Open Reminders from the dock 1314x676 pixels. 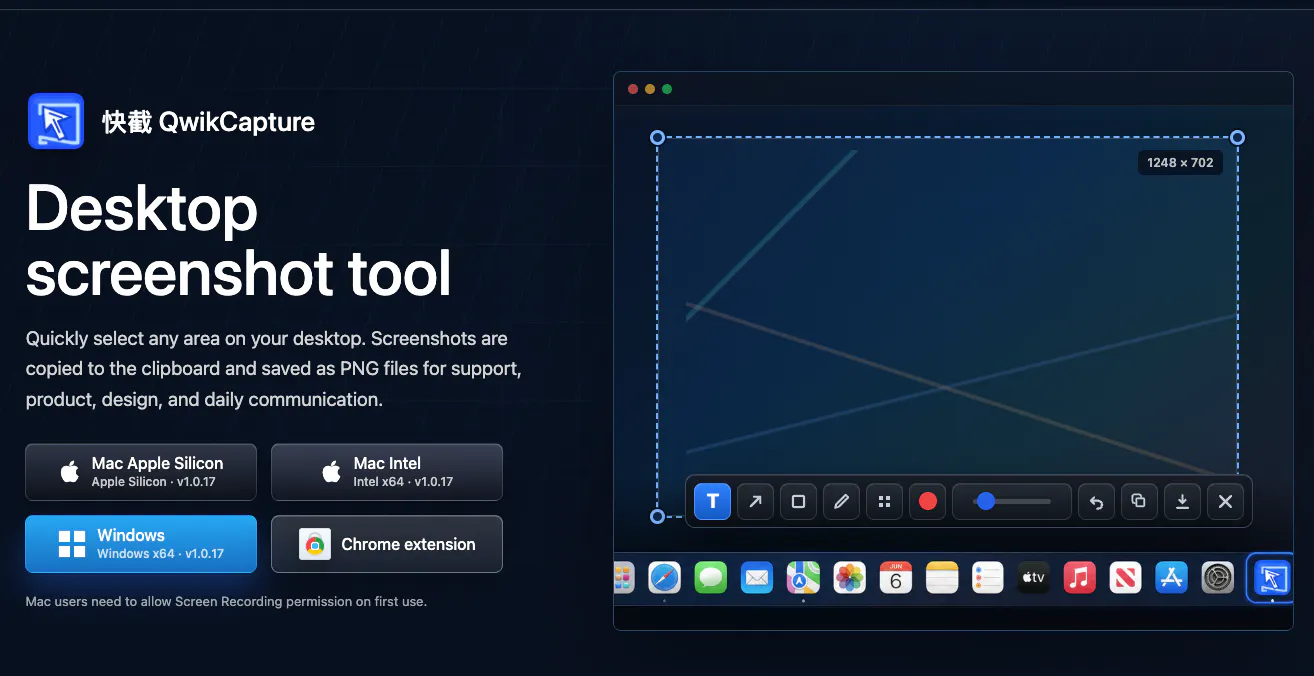click(x=988, y=577)
